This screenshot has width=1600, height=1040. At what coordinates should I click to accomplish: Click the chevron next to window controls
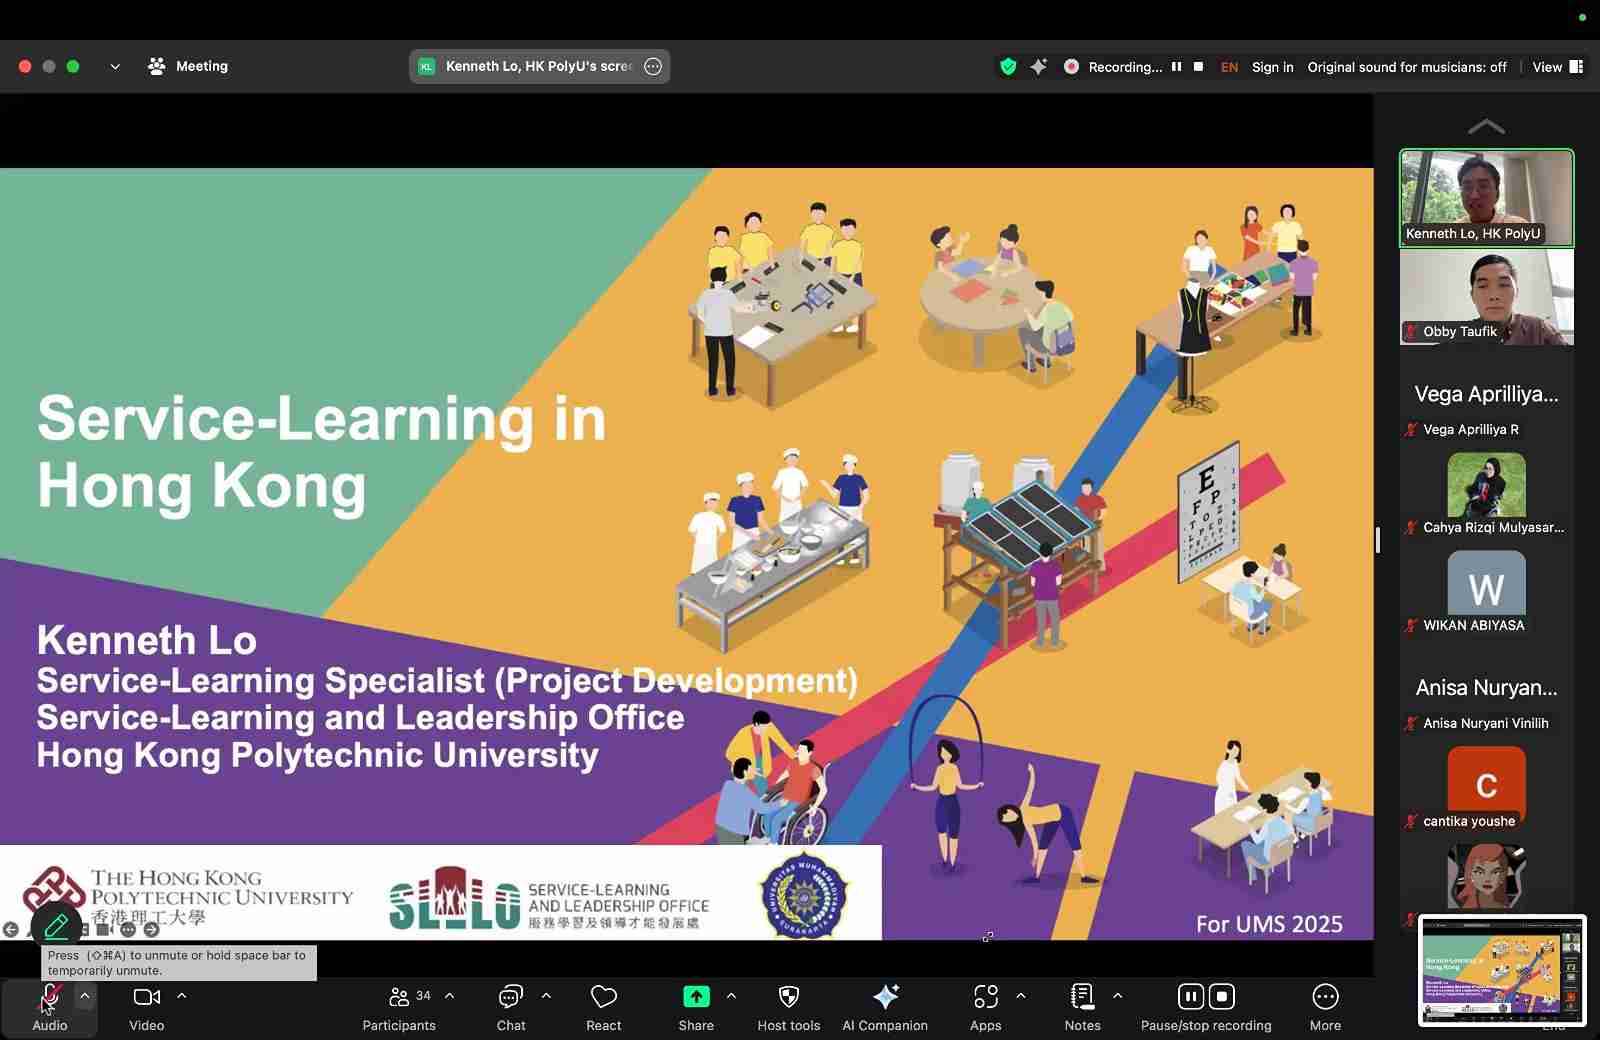(115, 67)
